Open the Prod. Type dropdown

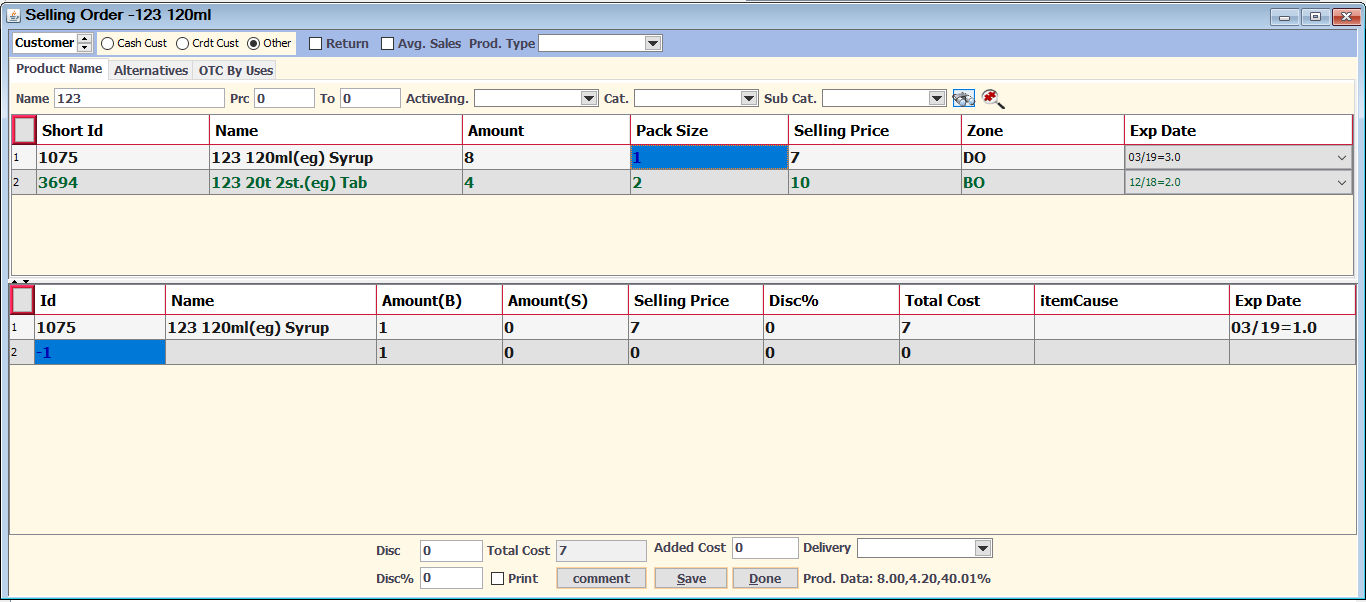click(653, 43)
